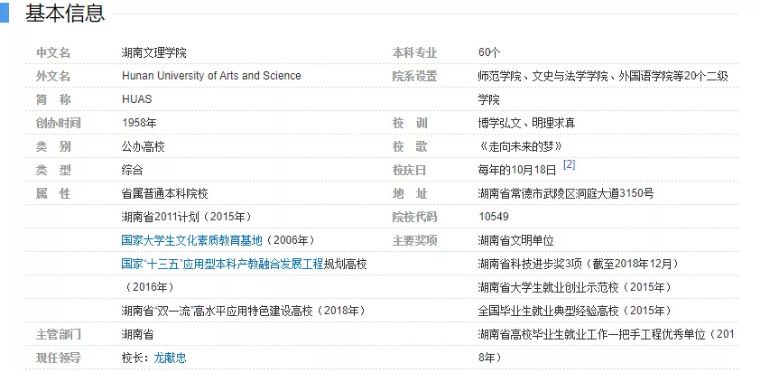Select the 现任领导 label
Viewport: 760px width, 371px height.
tap(58, 358)
